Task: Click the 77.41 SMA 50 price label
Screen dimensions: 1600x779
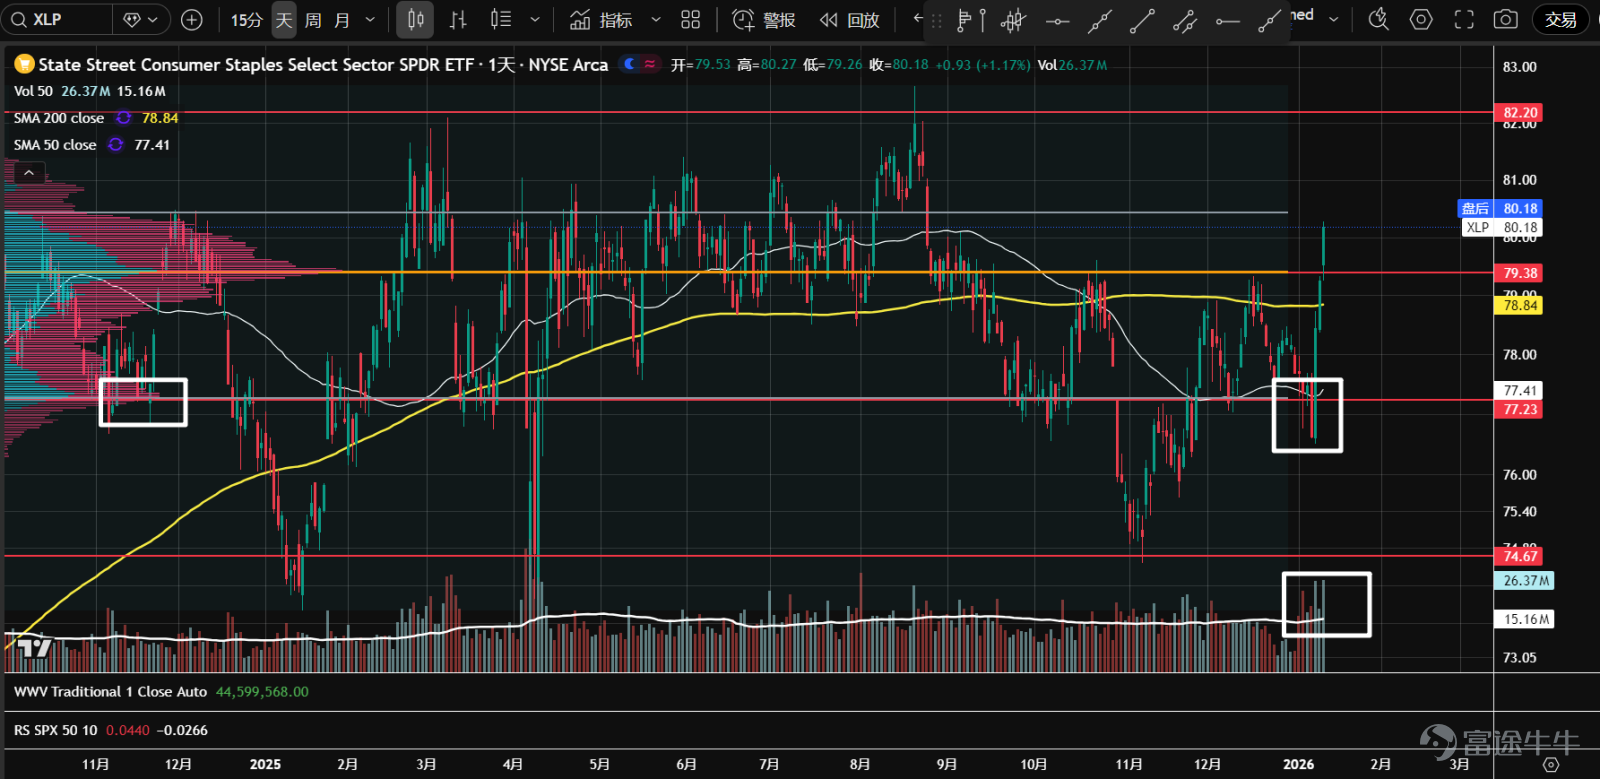Action: tap(1518, 391)
